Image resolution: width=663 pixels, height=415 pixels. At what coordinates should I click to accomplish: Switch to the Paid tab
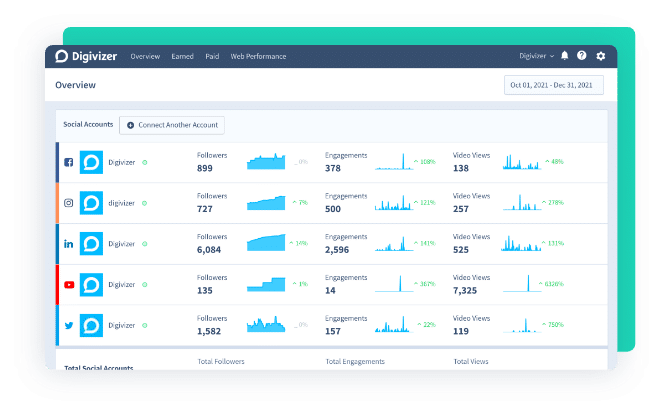[x=212, y=56]
